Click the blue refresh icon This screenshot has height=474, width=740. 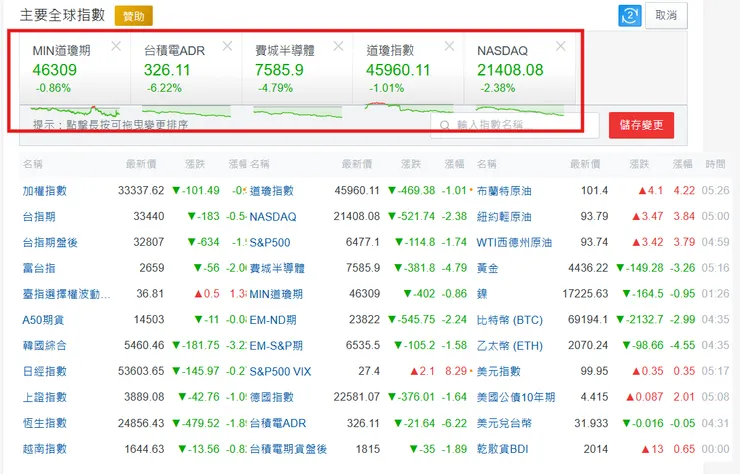[630, 16]
